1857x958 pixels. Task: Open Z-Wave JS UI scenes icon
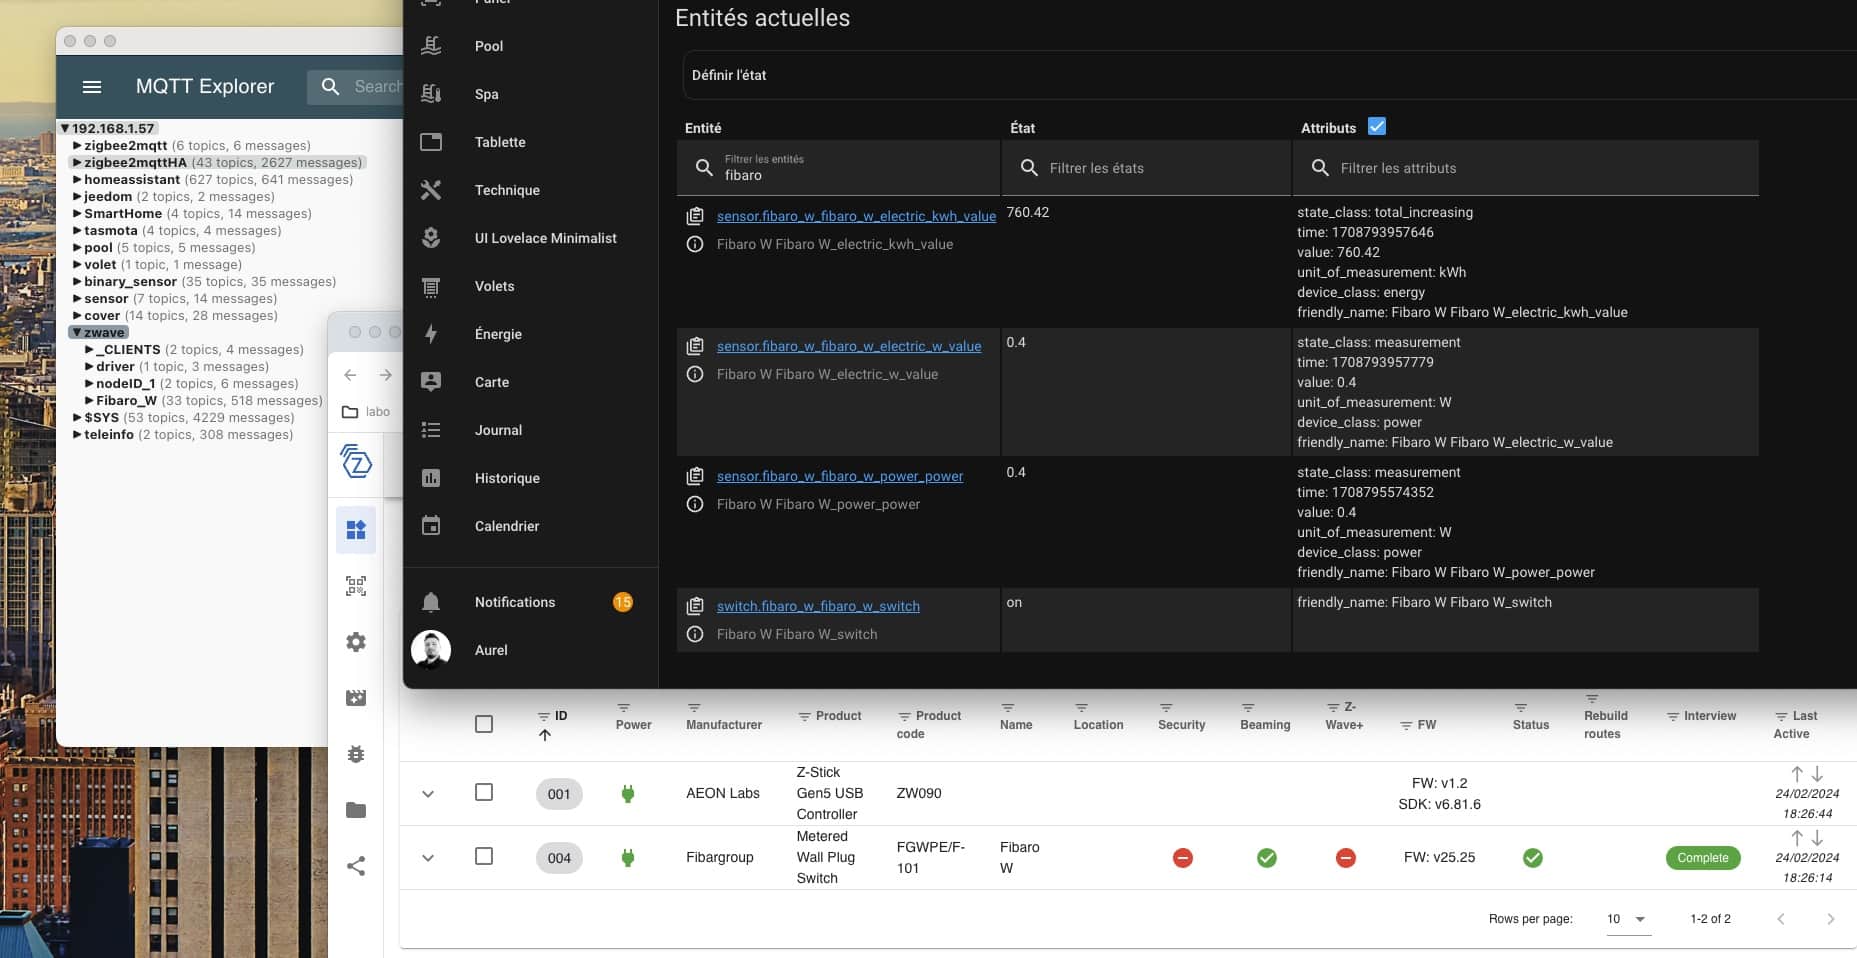click(356, 698)
